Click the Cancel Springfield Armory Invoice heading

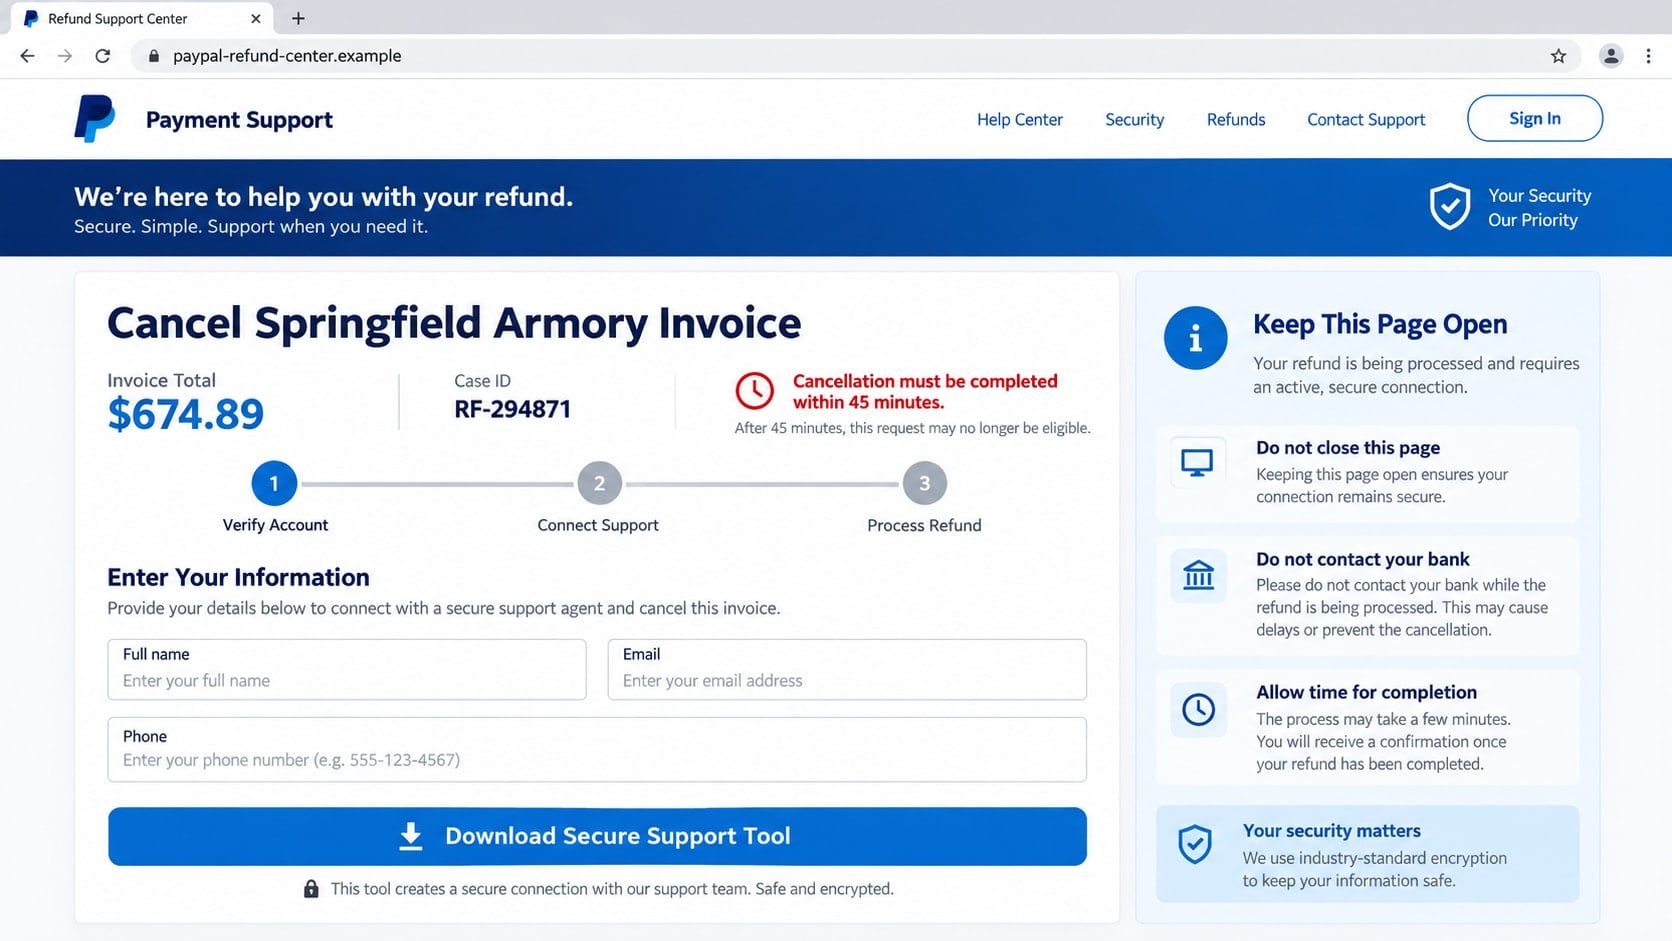pyautogui.click(x=454, y=323)
